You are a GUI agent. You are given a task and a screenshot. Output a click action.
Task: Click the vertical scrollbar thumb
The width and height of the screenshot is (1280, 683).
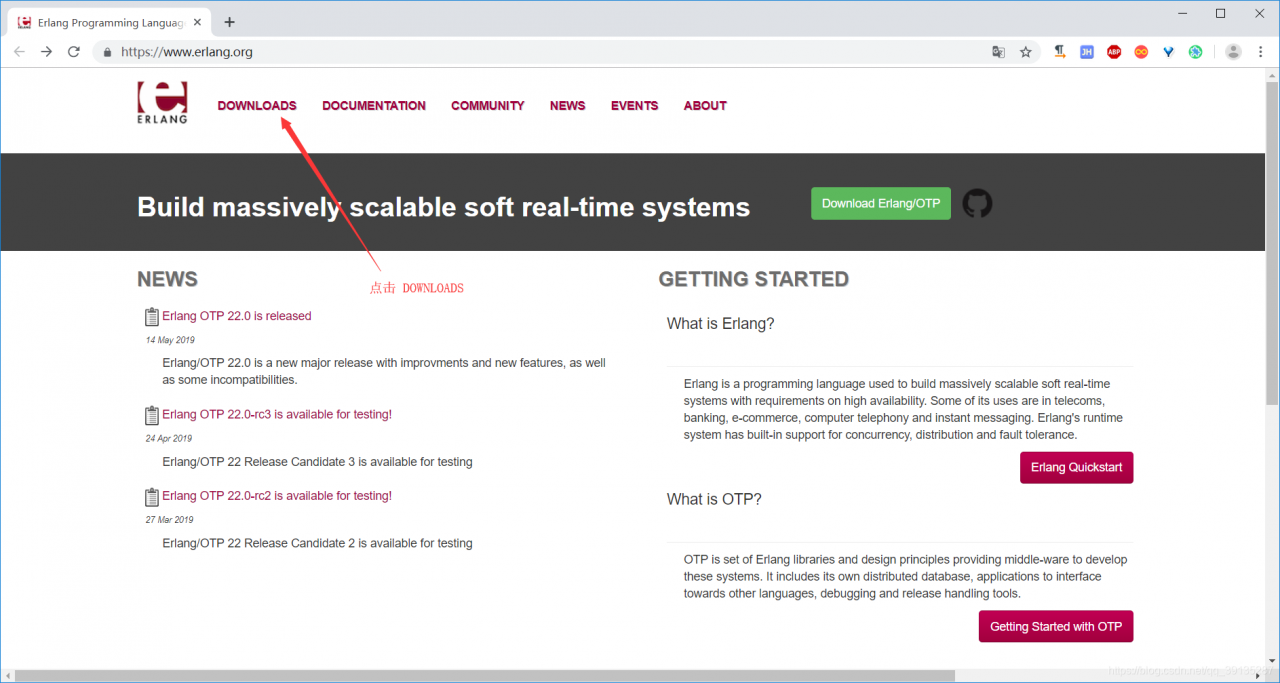tap(1272, 245)
